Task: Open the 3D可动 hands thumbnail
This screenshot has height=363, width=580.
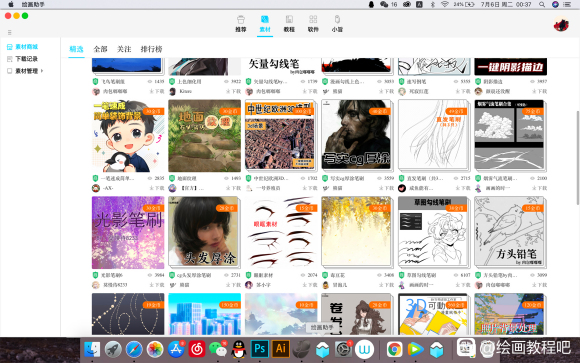Action: 434,314
